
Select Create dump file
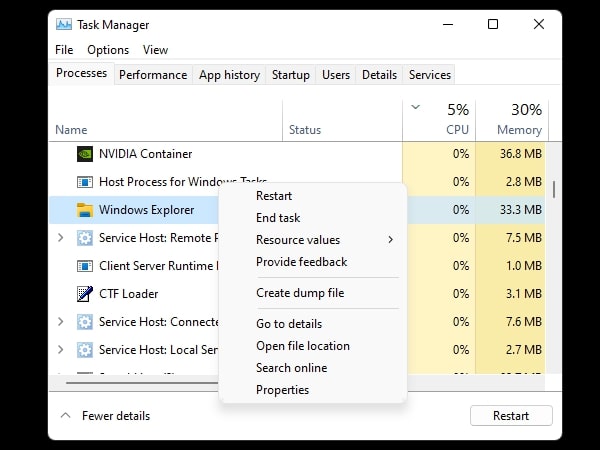[300, 293]
